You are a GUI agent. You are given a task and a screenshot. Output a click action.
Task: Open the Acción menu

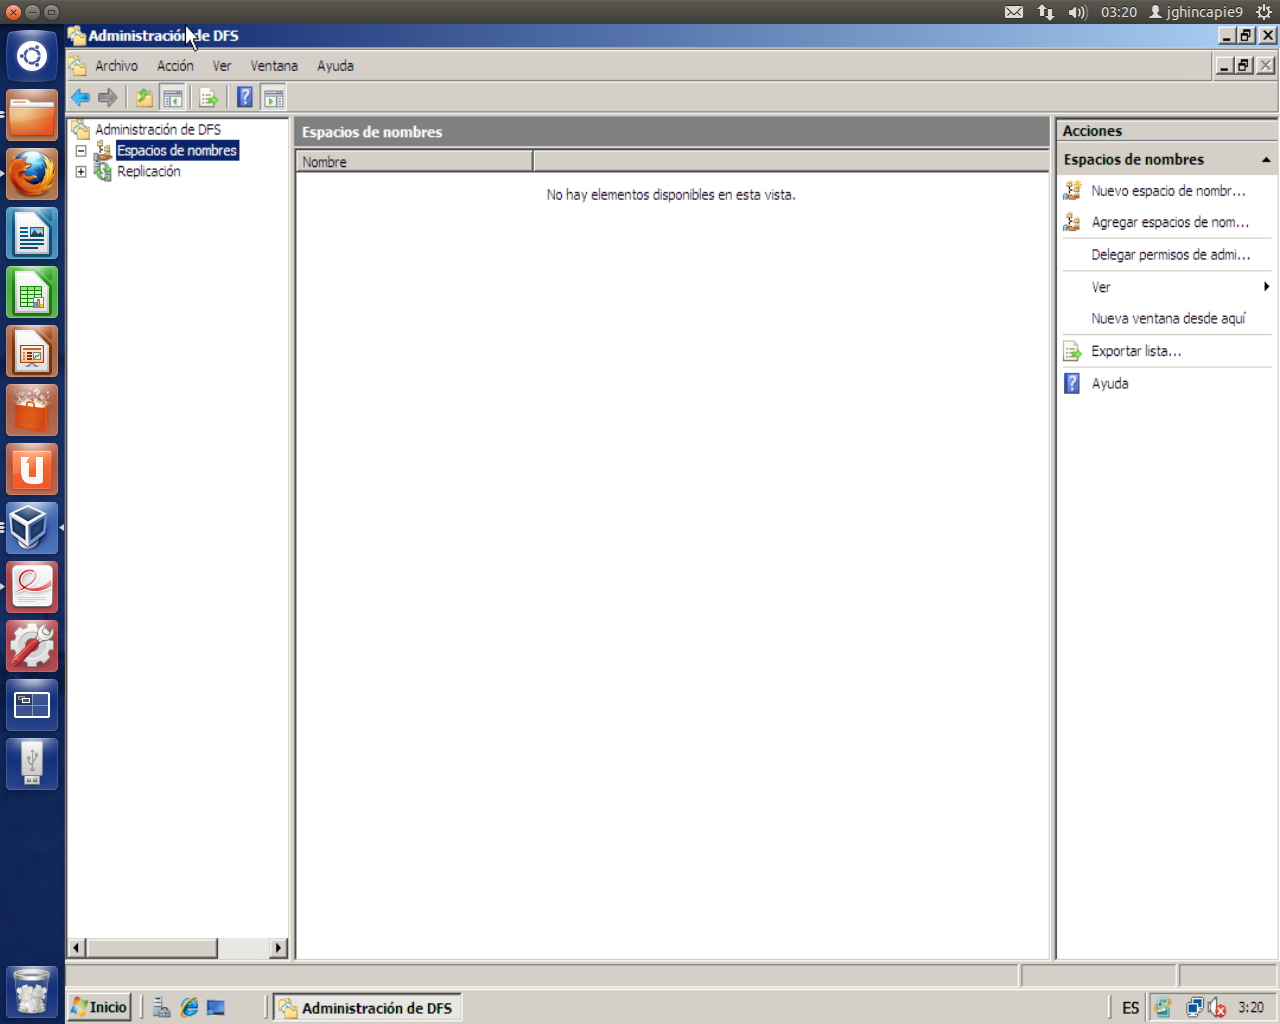click(x=175, y=66)
